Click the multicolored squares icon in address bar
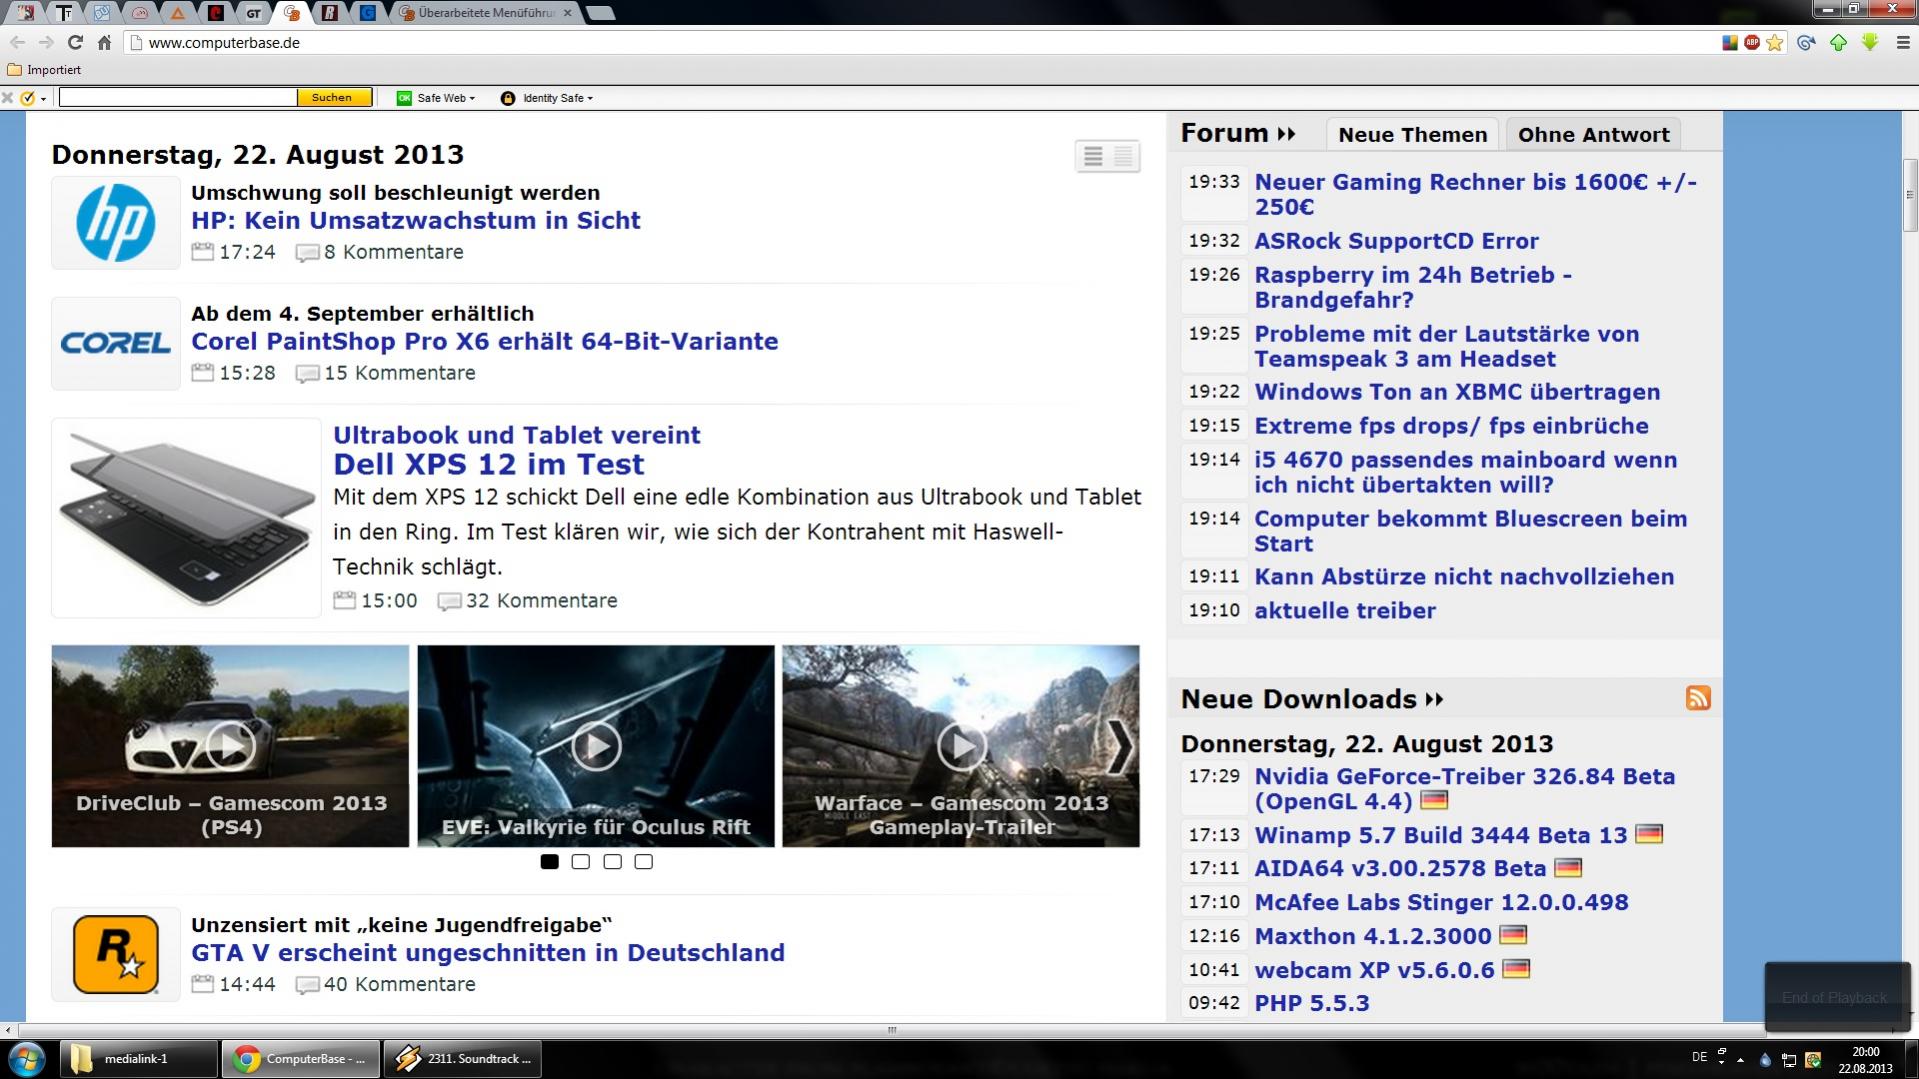 click(1730, 42)
